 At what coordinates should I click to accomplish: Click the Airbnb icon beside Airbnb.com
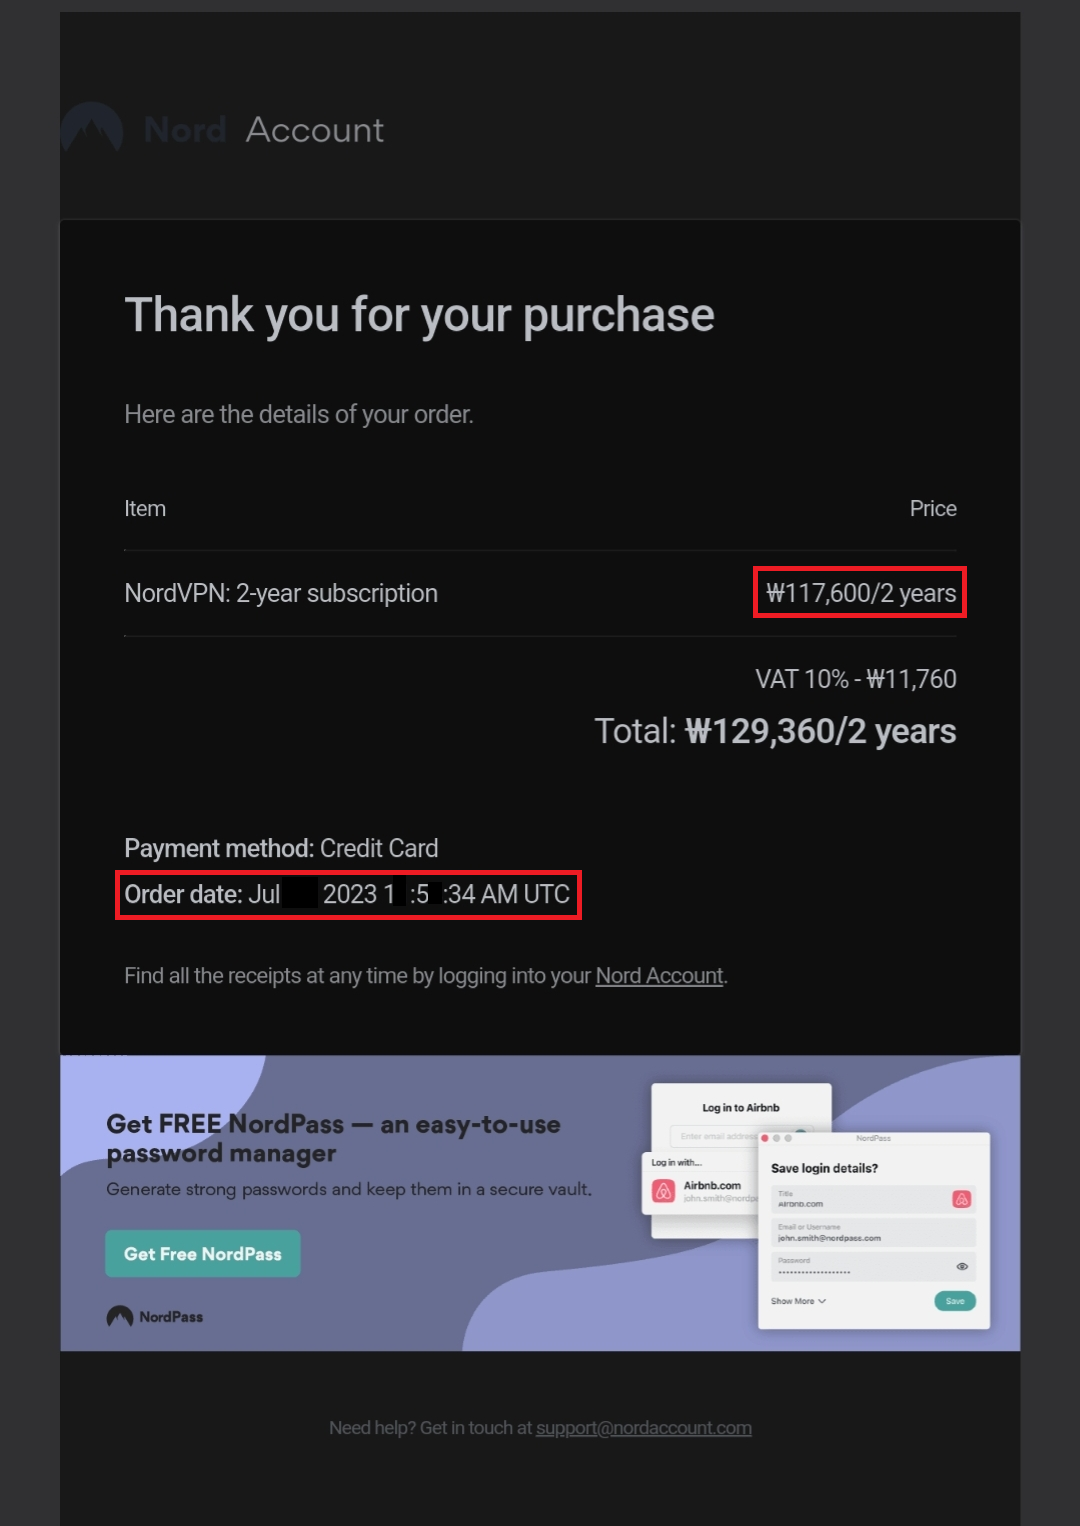click(x=663, y=1191)
